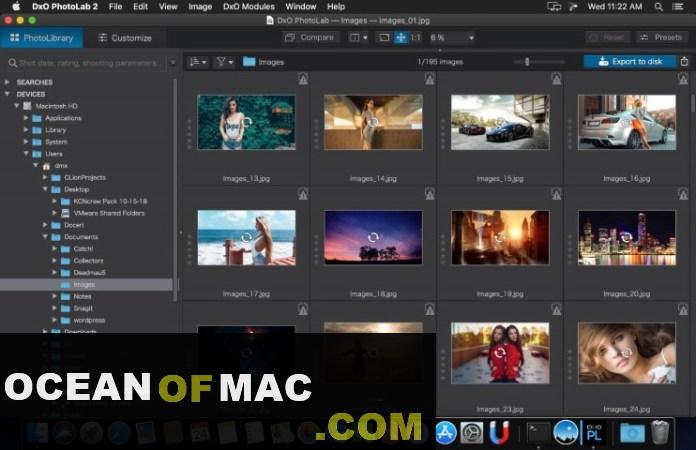Expand the SEARCHES section
Screen dimensions: 696x450
(x=7, y=82)
